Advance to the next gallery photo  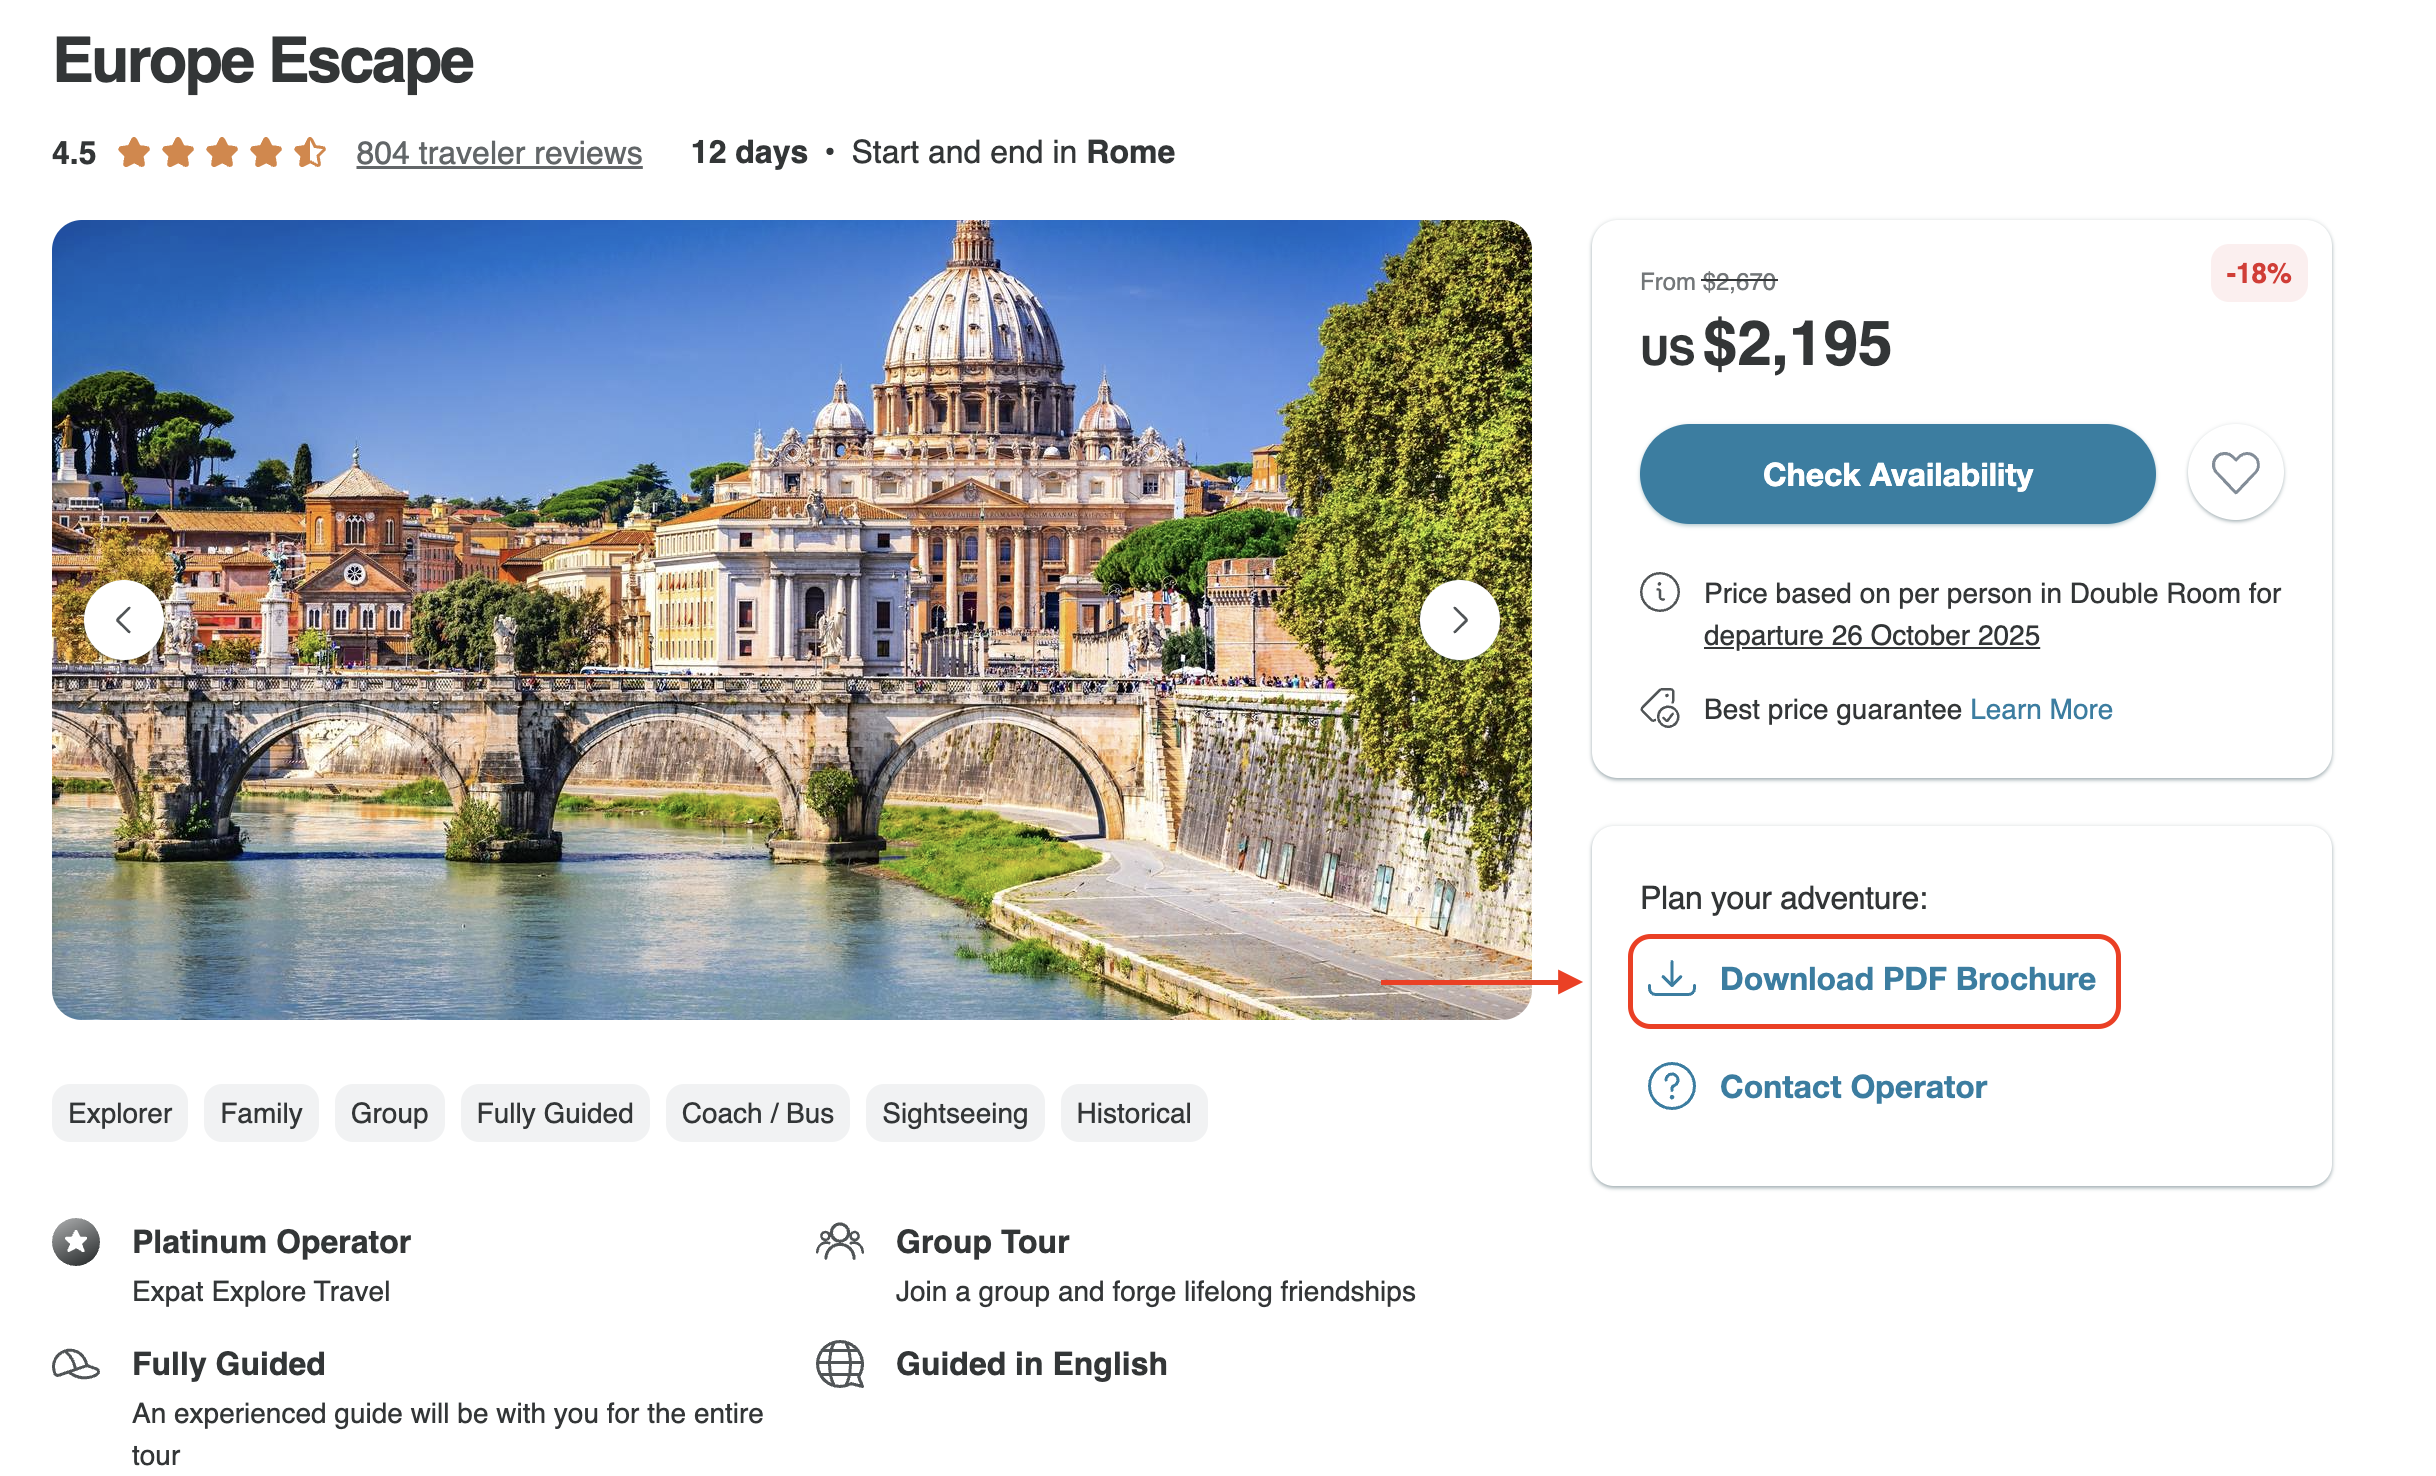coord(1459,620)
